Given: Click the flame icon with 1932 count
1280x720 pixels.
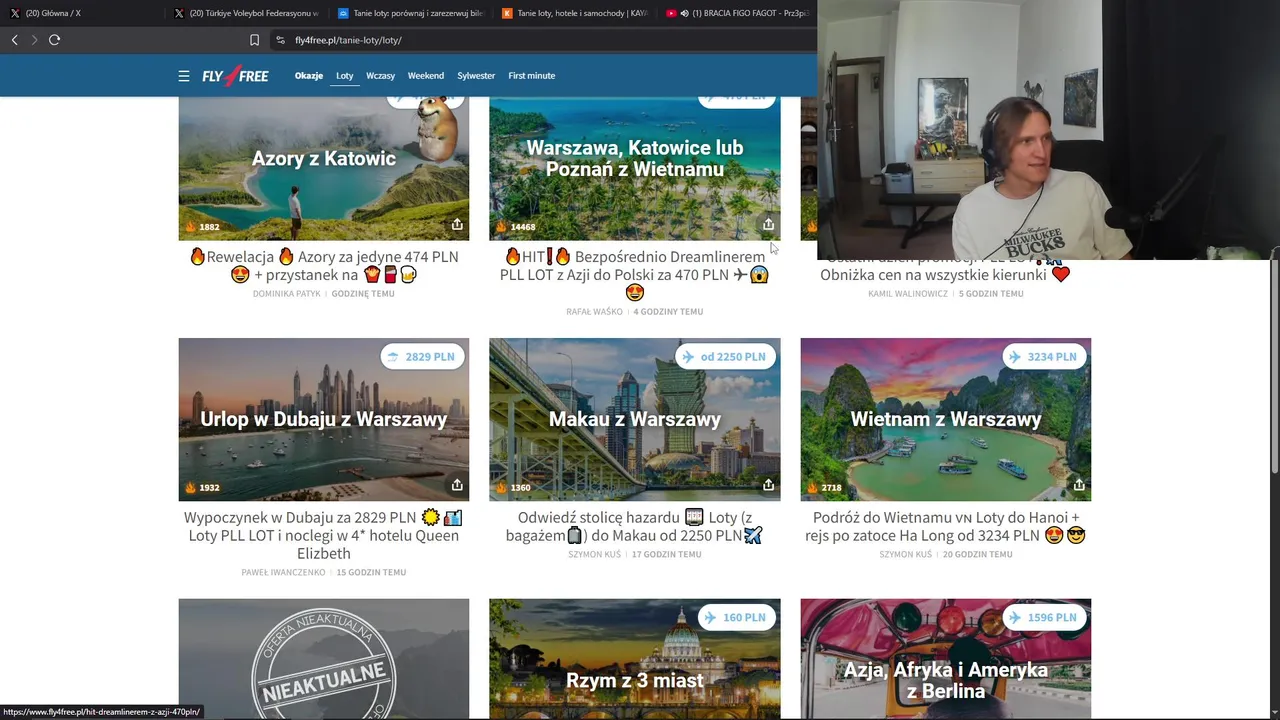Looking at the screenshot, I should click(190, 487).
